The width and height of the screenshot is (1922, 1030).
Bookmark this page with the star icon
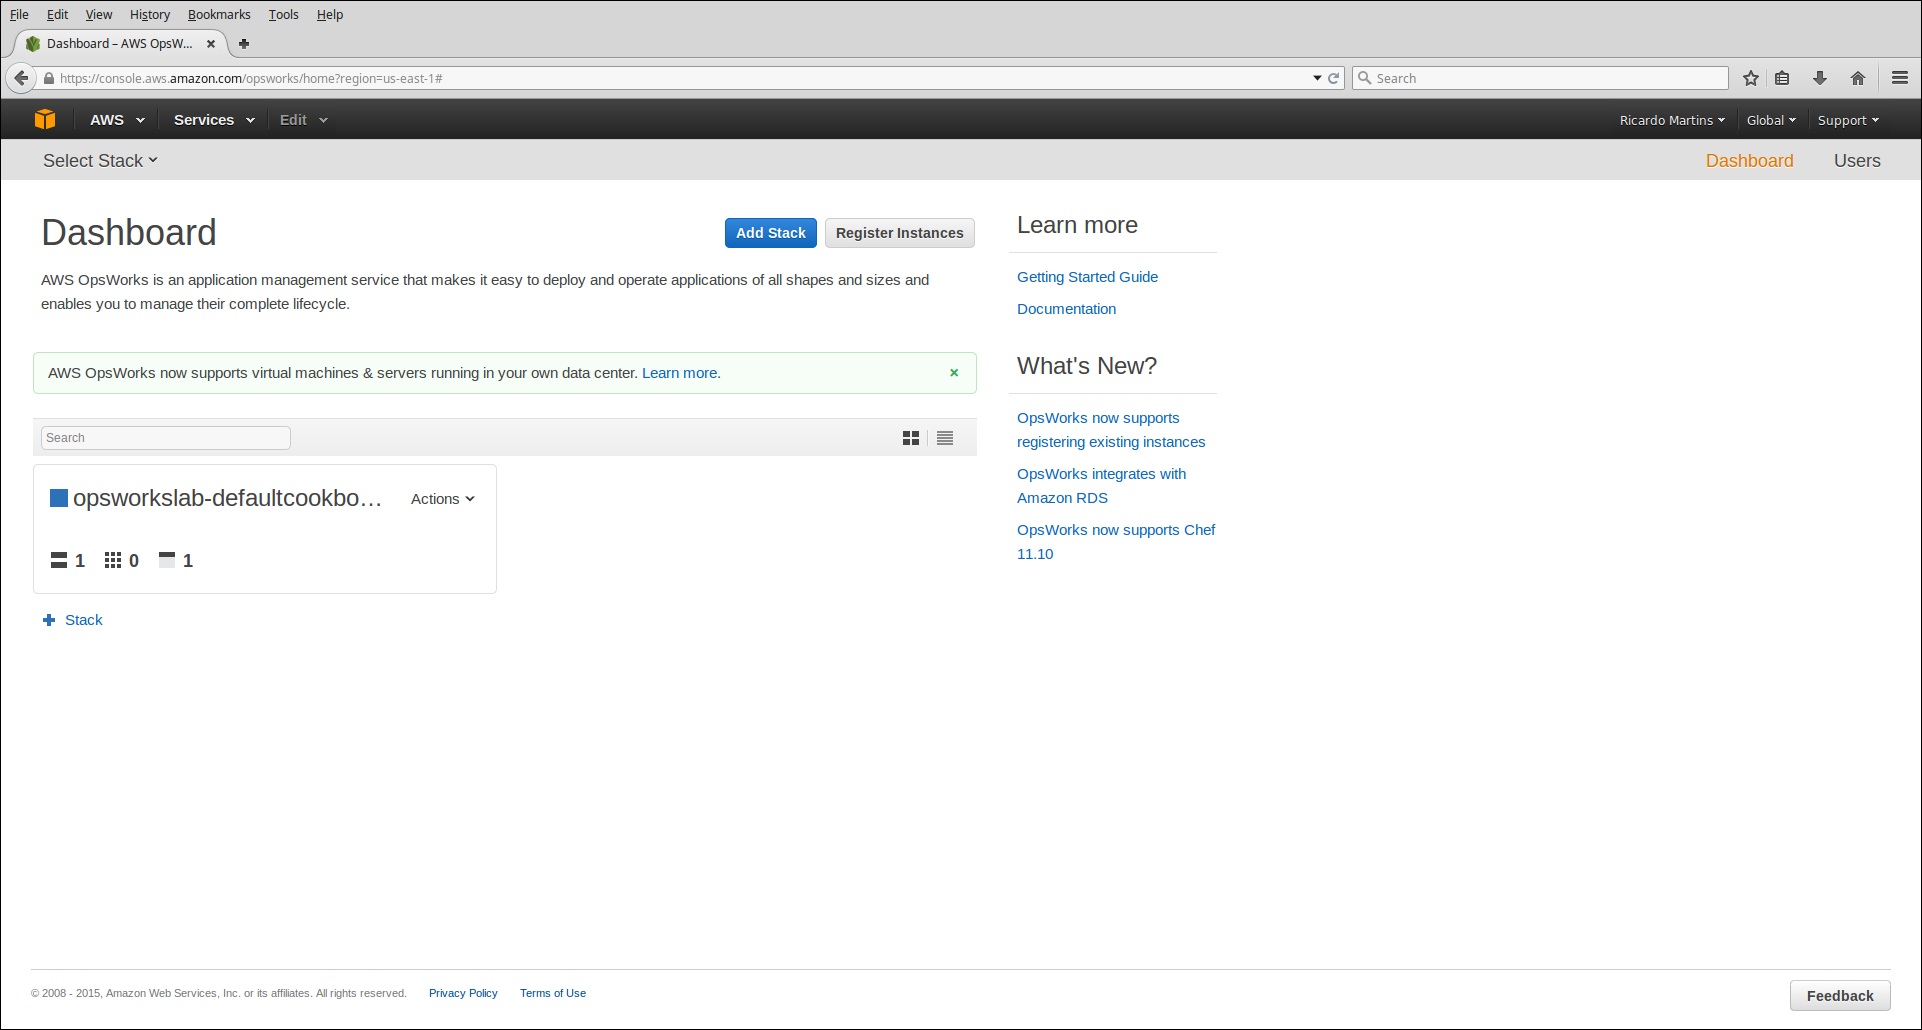pos(1751,78)
